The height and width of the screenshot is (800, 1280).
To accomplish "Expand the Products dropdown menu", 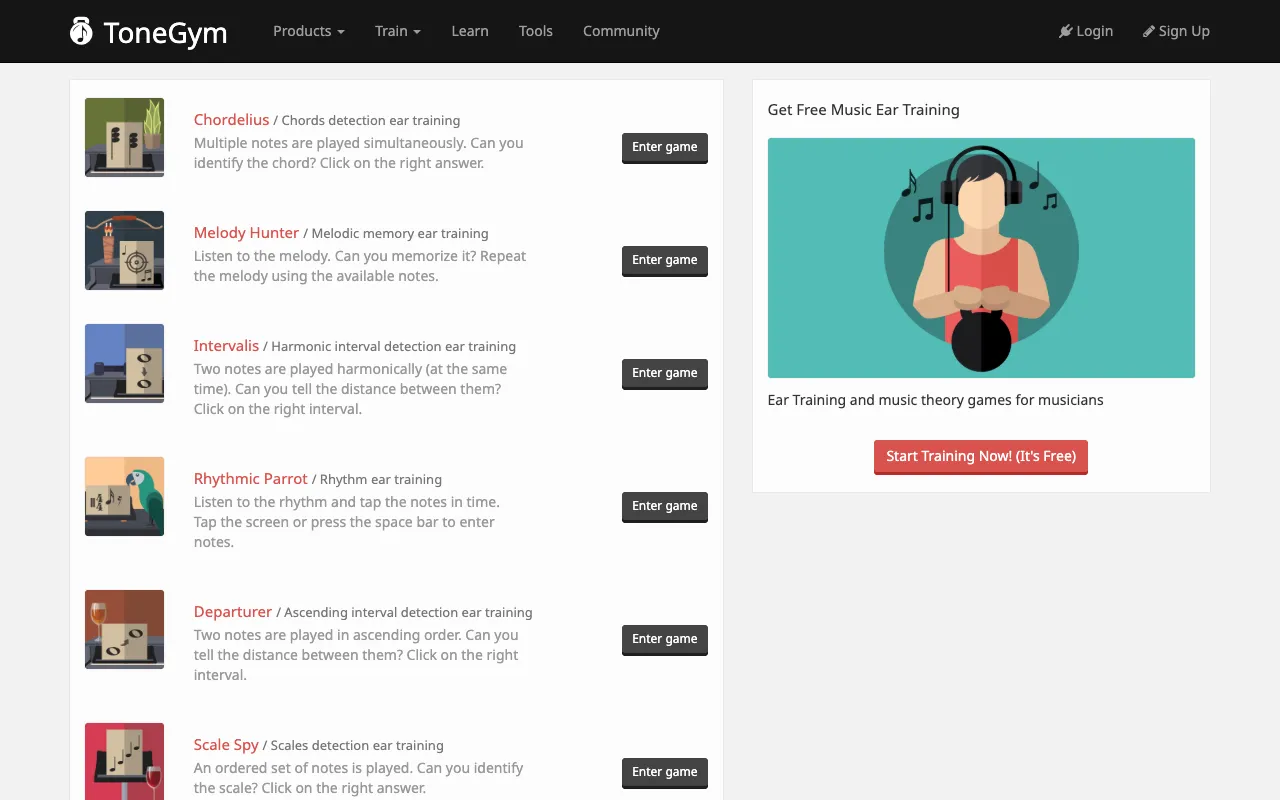I will point(309,31).
